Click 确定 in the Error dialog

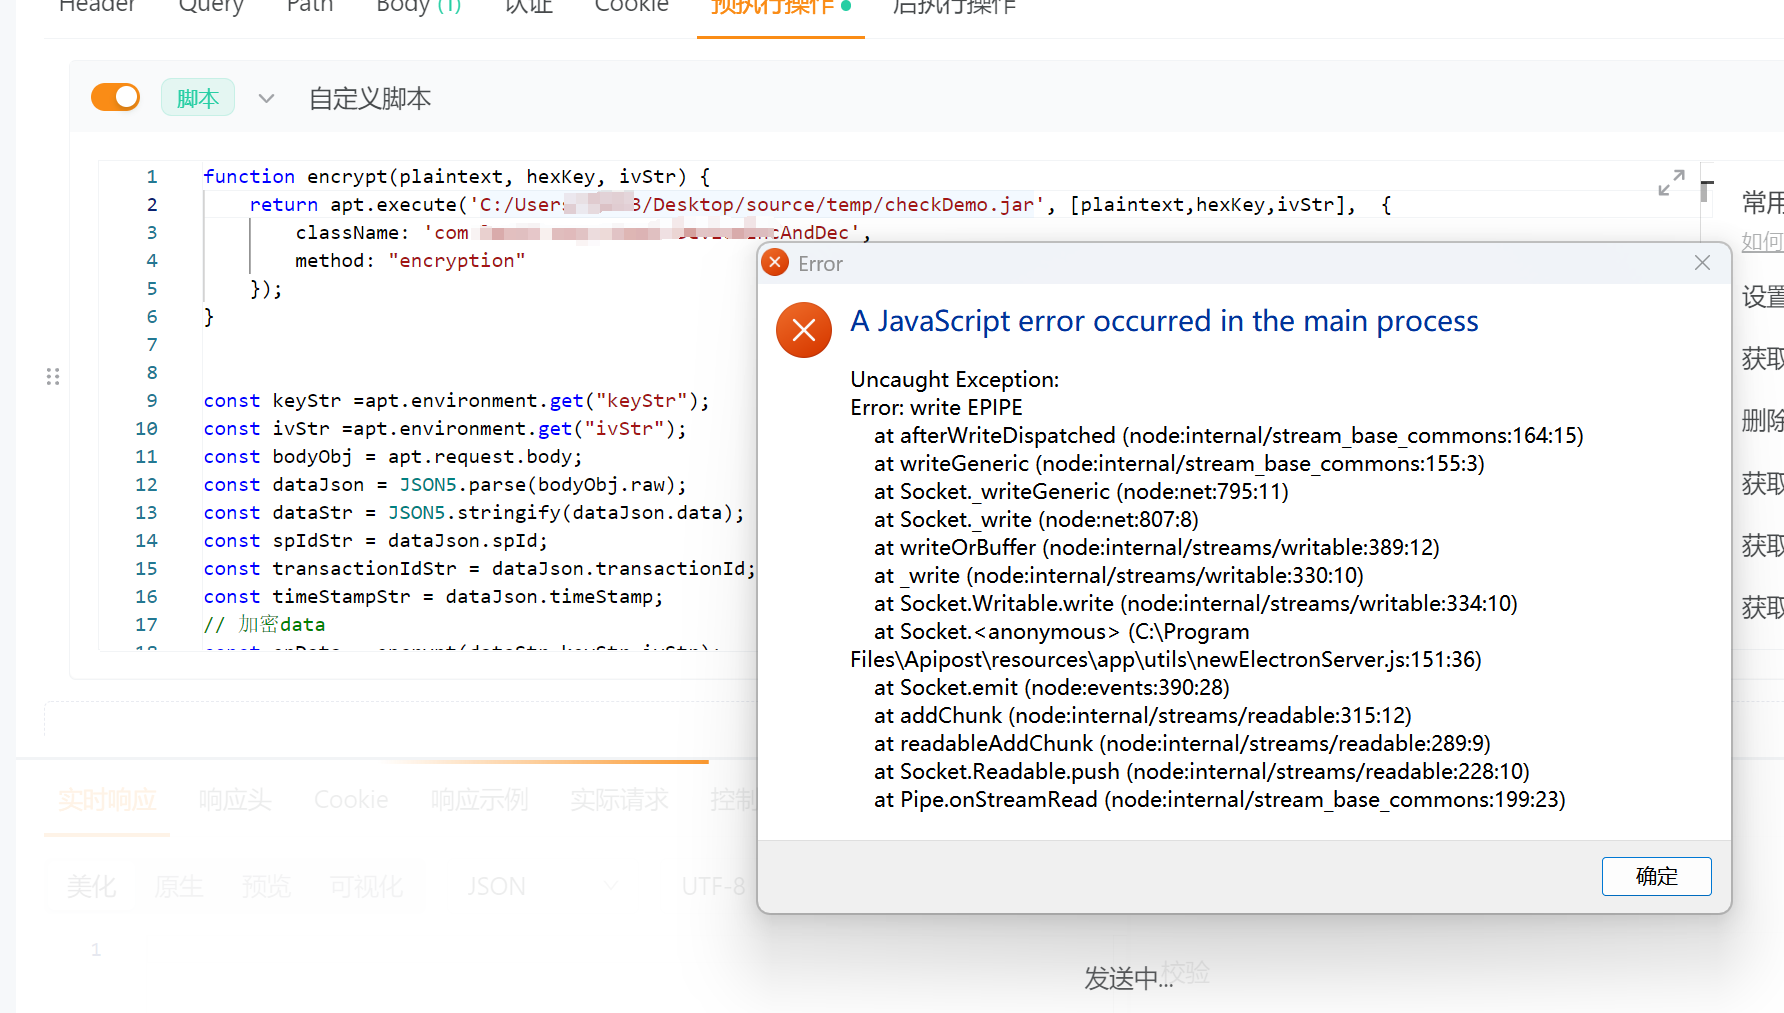1656,876
